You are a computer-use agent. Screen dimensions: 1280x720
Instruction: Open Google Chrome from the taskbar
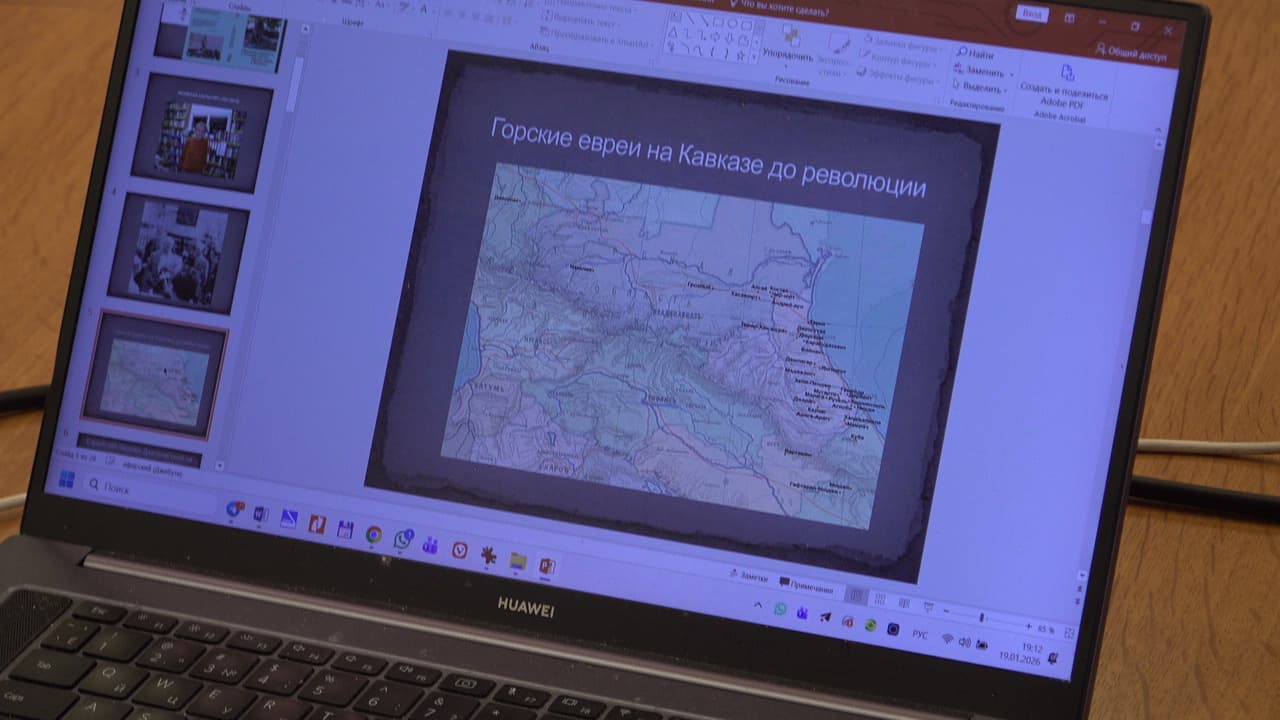373,534
